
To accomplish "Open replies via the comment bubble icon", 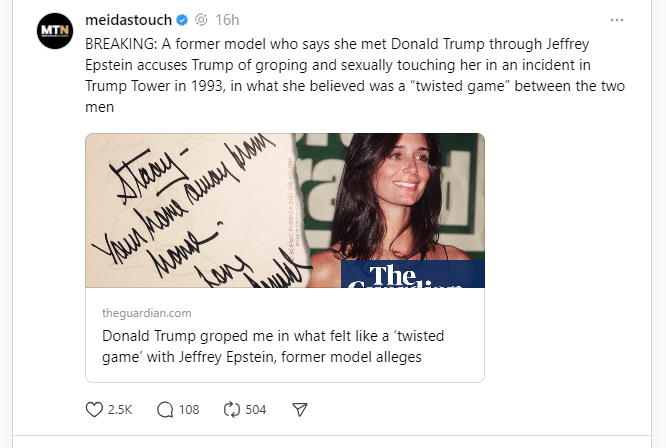I will point(165,409).
